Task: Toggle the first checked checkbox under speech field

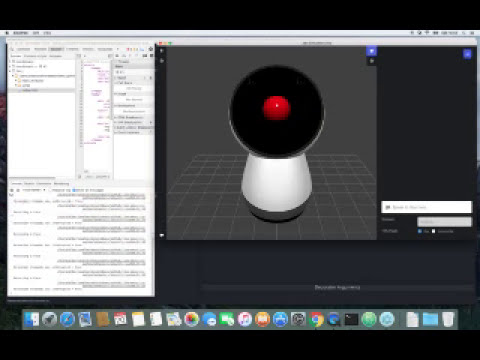Action: click(420, 231)
